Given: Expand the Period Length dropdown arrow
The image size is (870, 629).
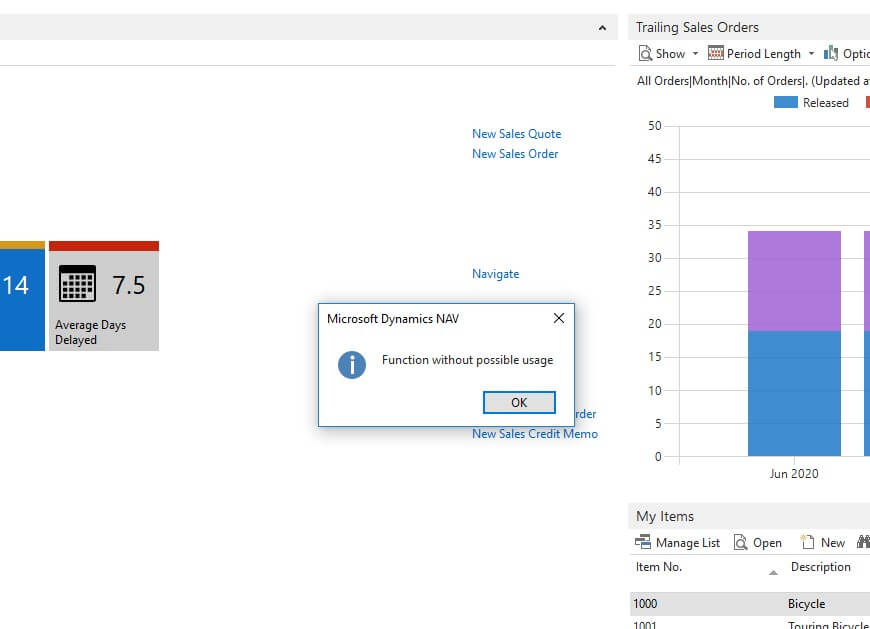Looking at the screenshot, I should 811,54.
